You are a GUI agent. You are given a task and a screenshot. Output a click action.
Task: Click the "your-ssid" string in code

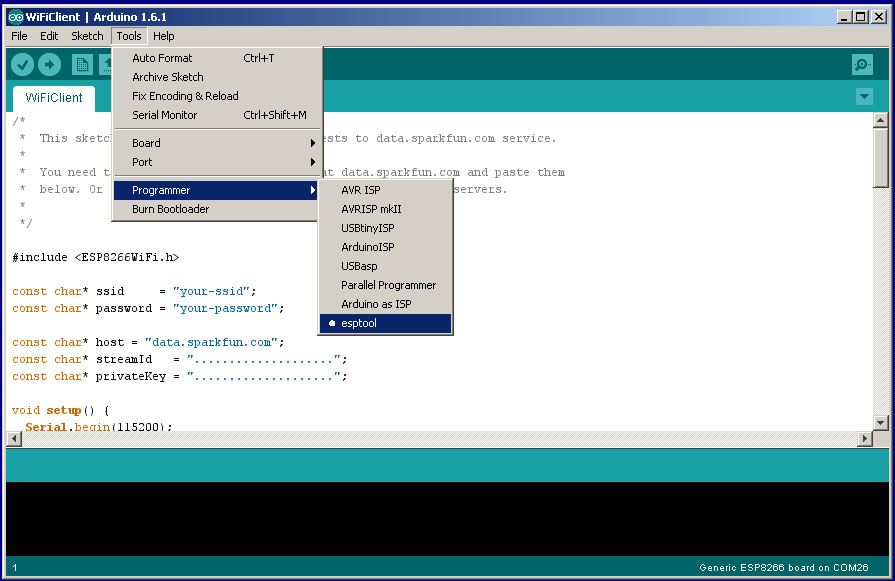pos(211,291)
